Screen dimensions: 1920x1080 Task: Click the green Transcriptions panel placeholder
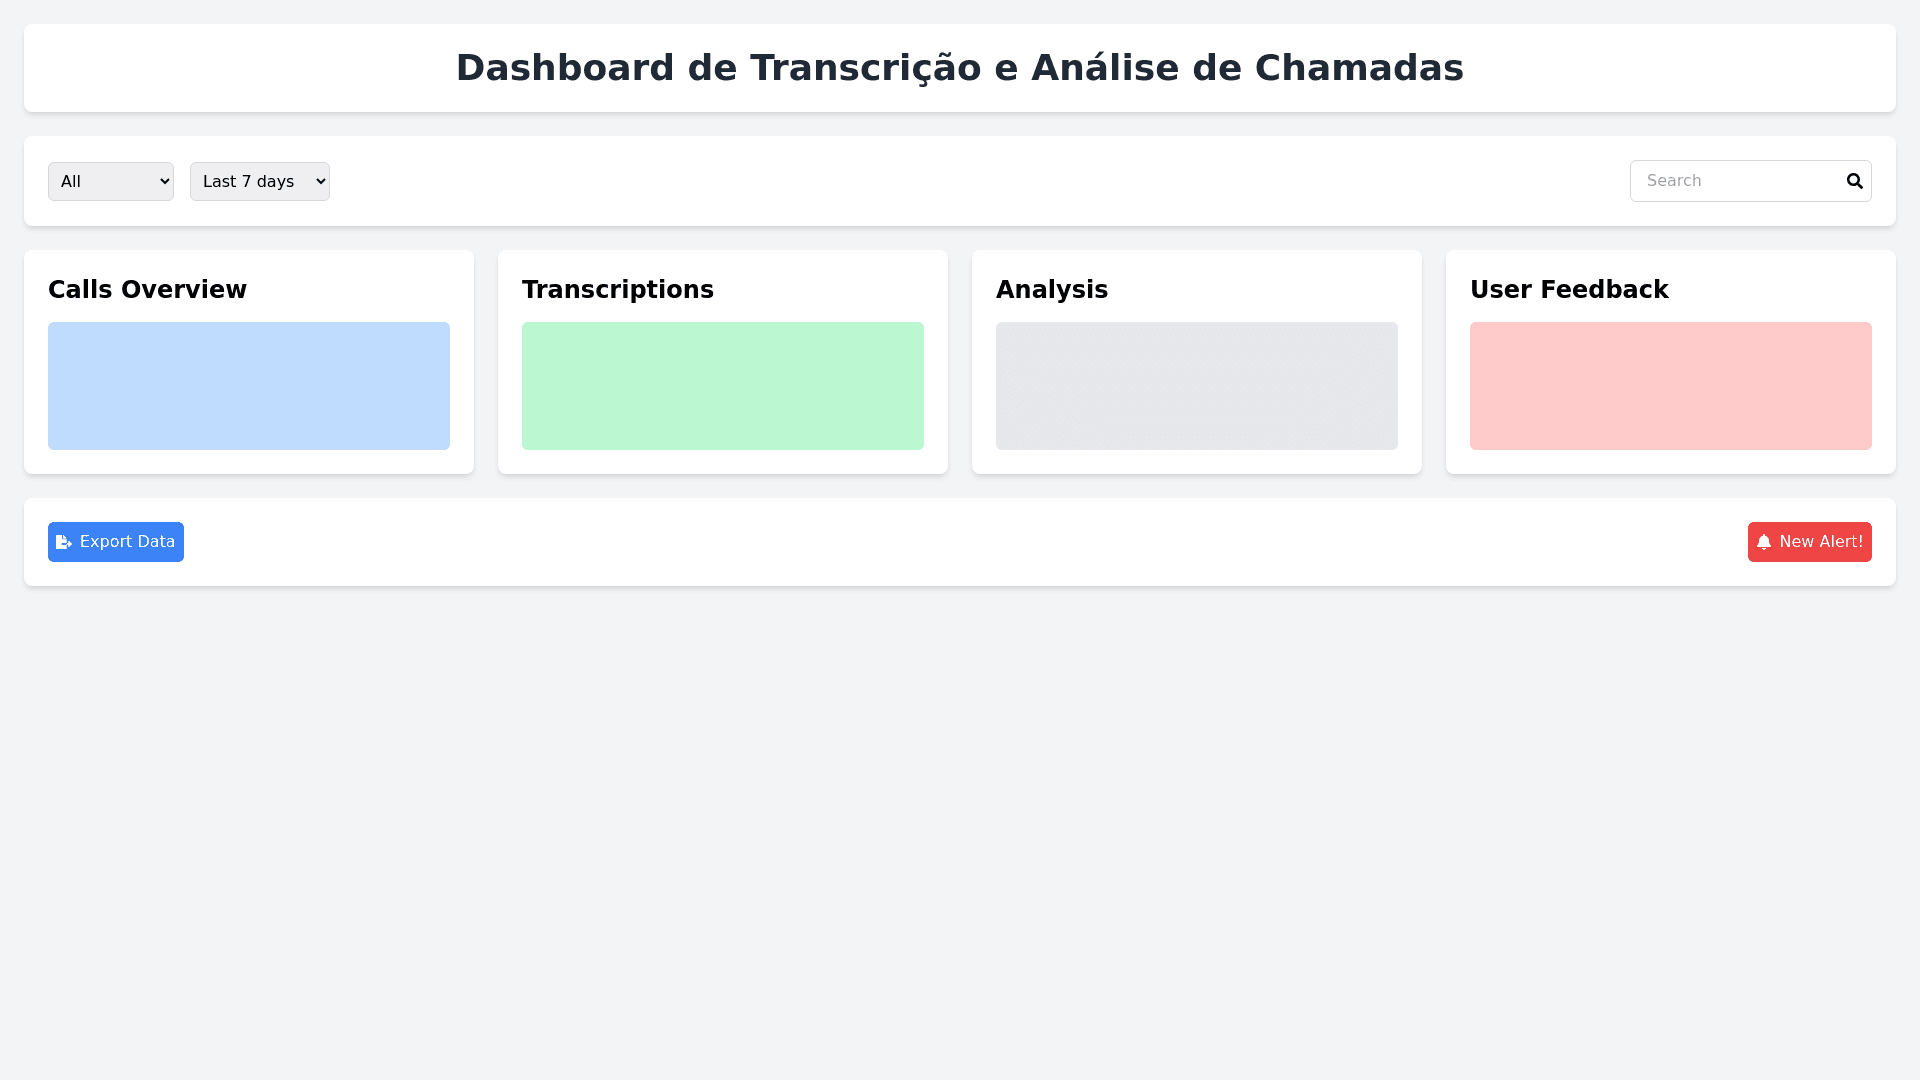pyautogui.click(x=723, y=386)
